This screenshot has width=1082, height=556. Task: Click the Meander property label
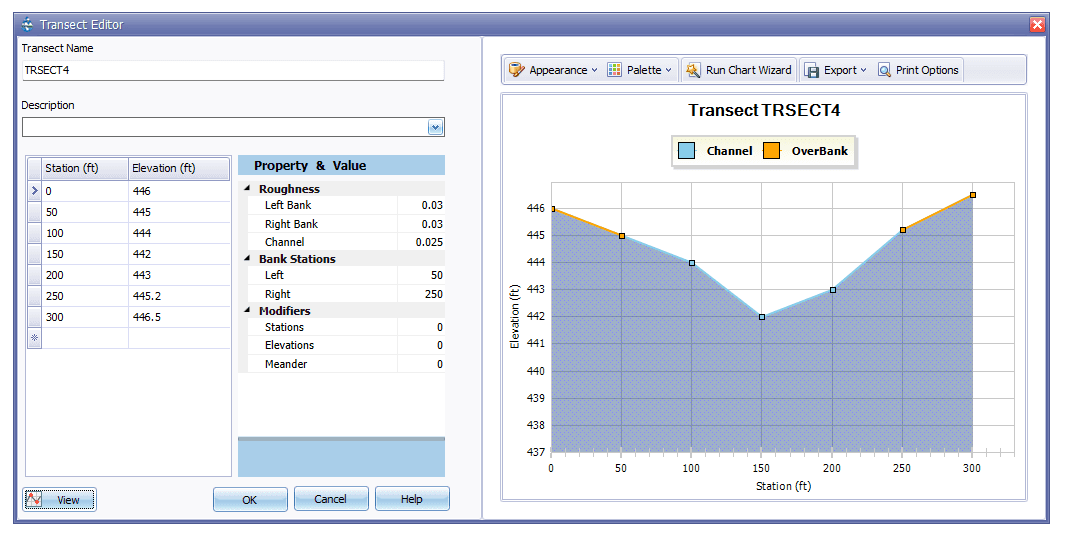coord(286,364)
